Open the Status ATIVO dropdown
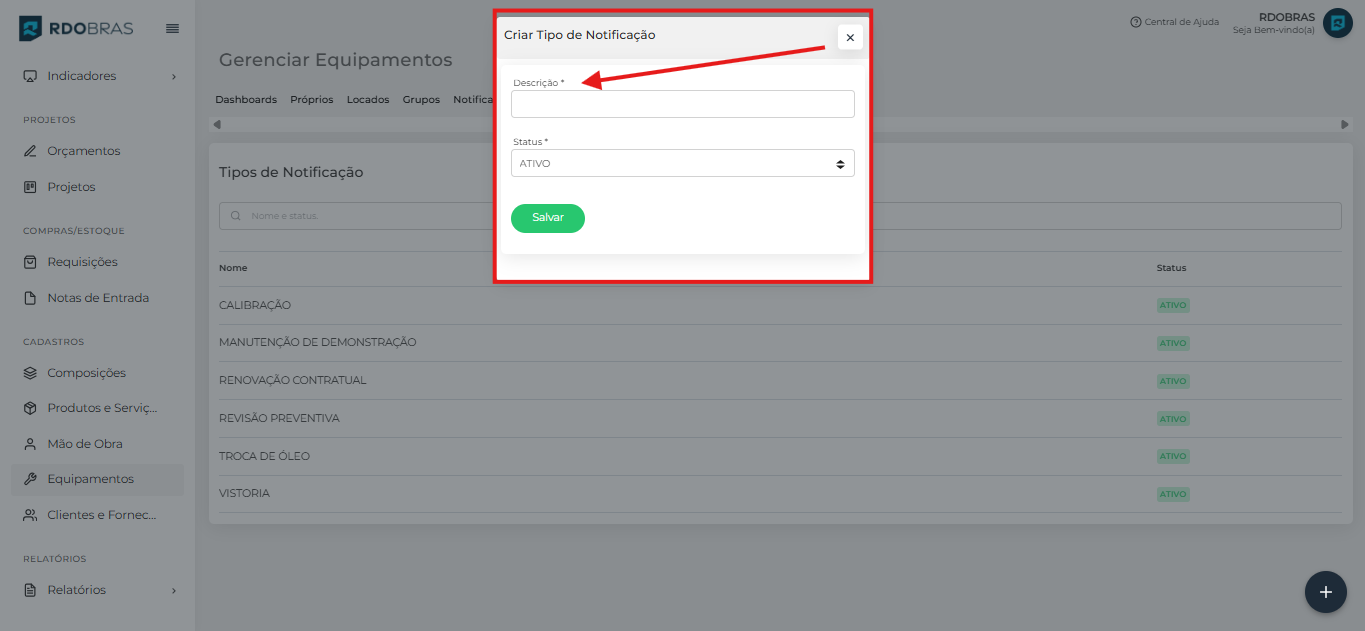Screen dimensions: 1365x631 [682, 163]
